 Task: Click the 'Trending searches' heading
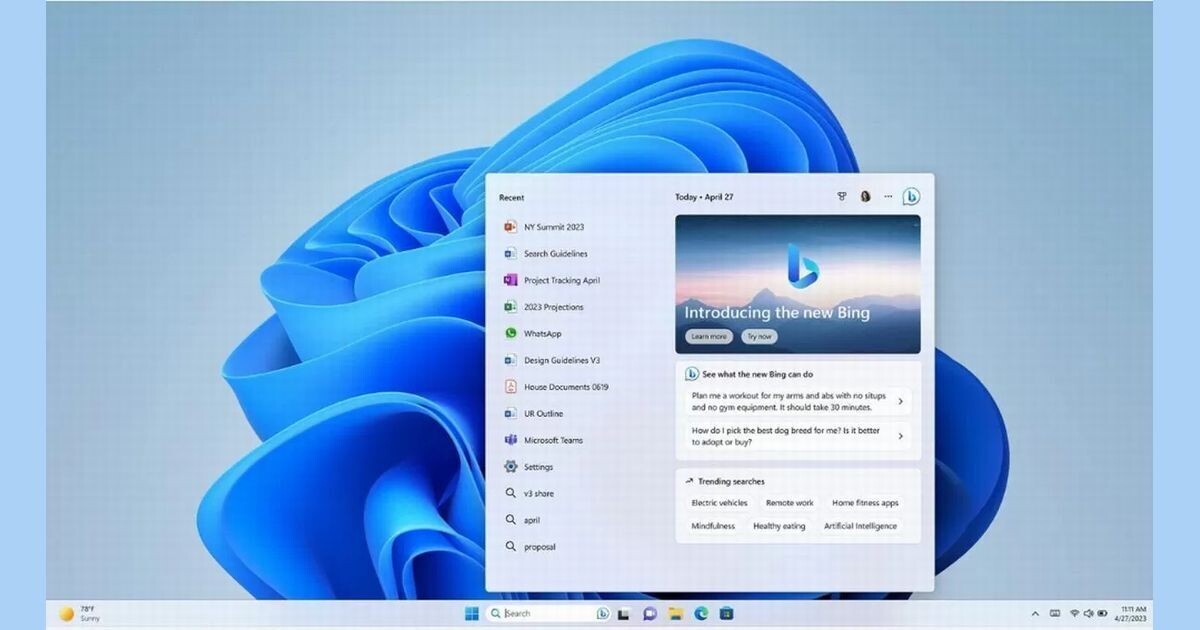tap(731, 481)
